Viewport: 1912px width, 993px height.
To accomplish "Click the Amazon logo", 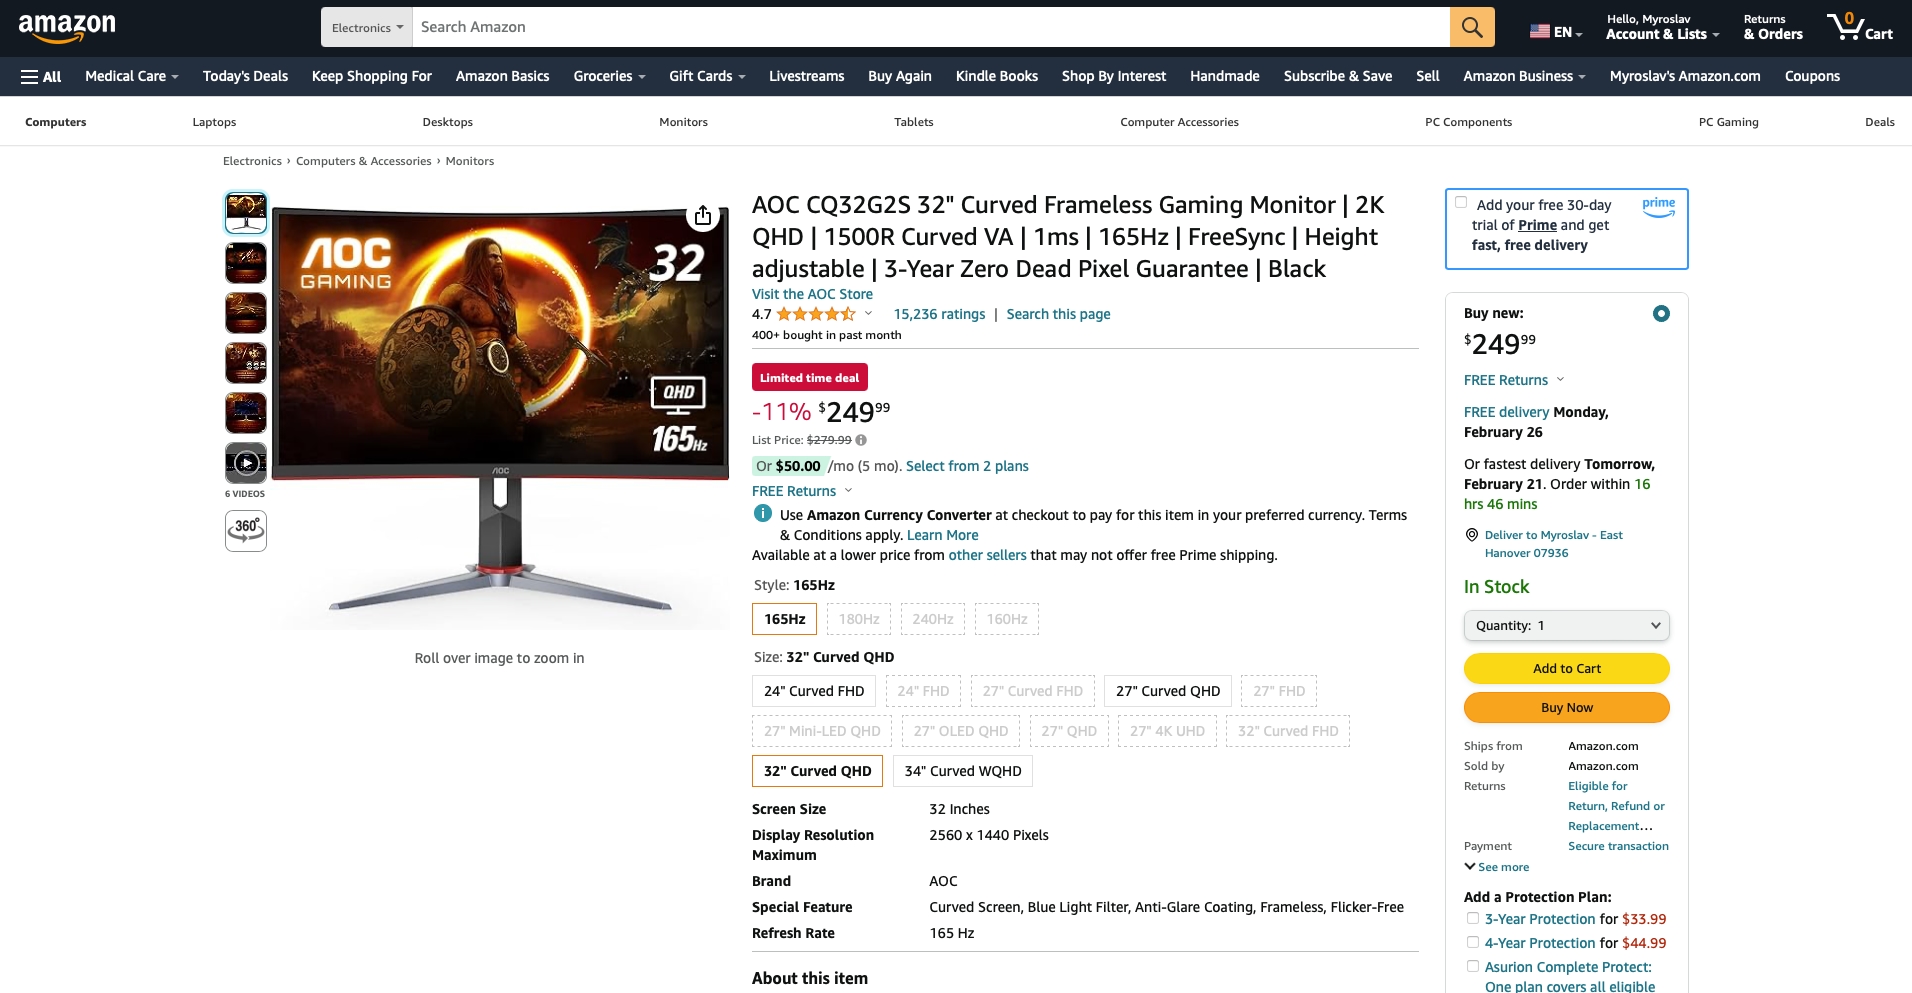I will [67, 27].
